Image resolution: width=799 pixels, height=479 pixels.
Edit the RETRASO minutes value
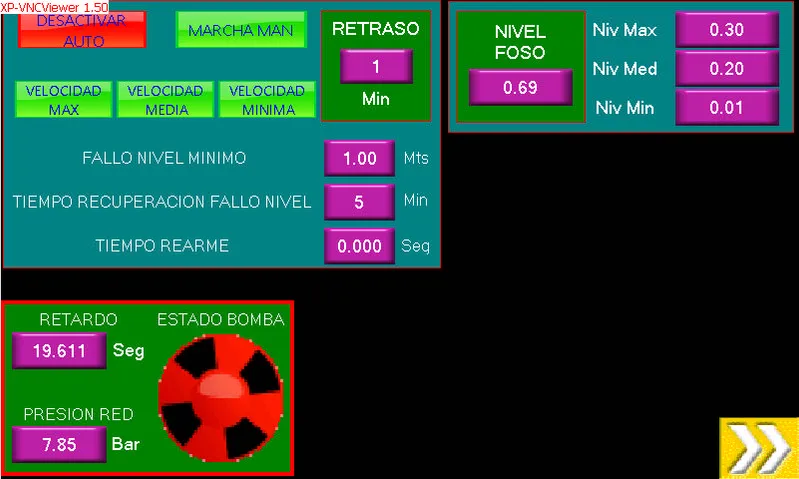point(376,67)
